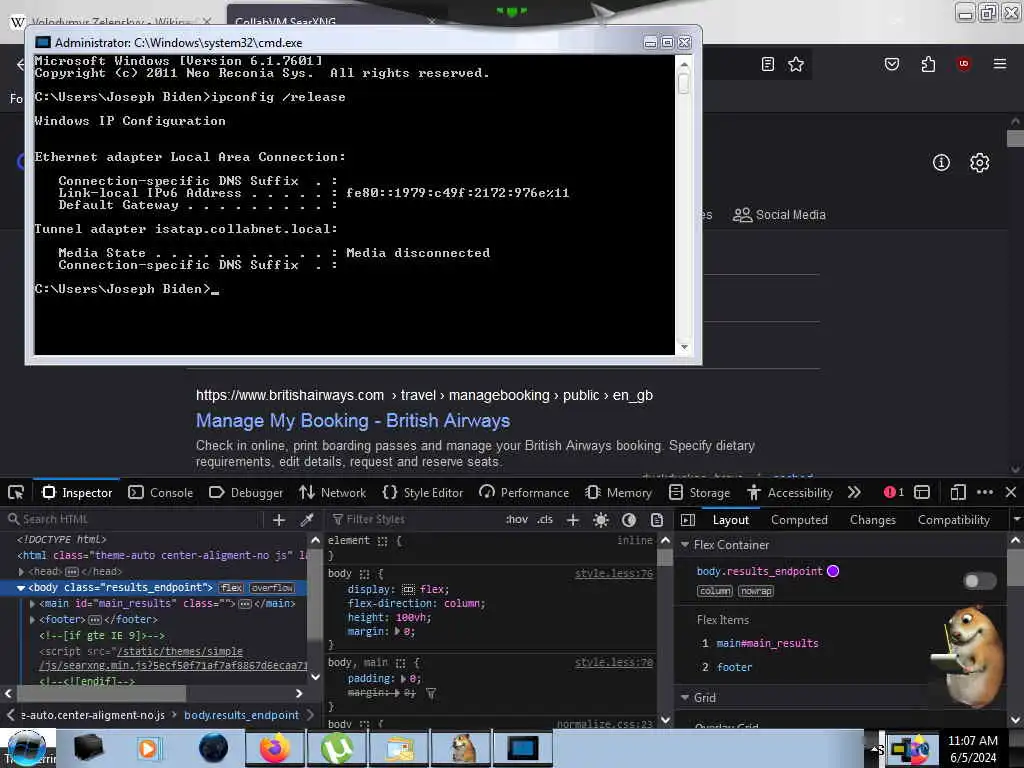Viewport: 1024px width, 768px height.
Task: Toggle dark color scheme simulation
Action: point(629,520)
